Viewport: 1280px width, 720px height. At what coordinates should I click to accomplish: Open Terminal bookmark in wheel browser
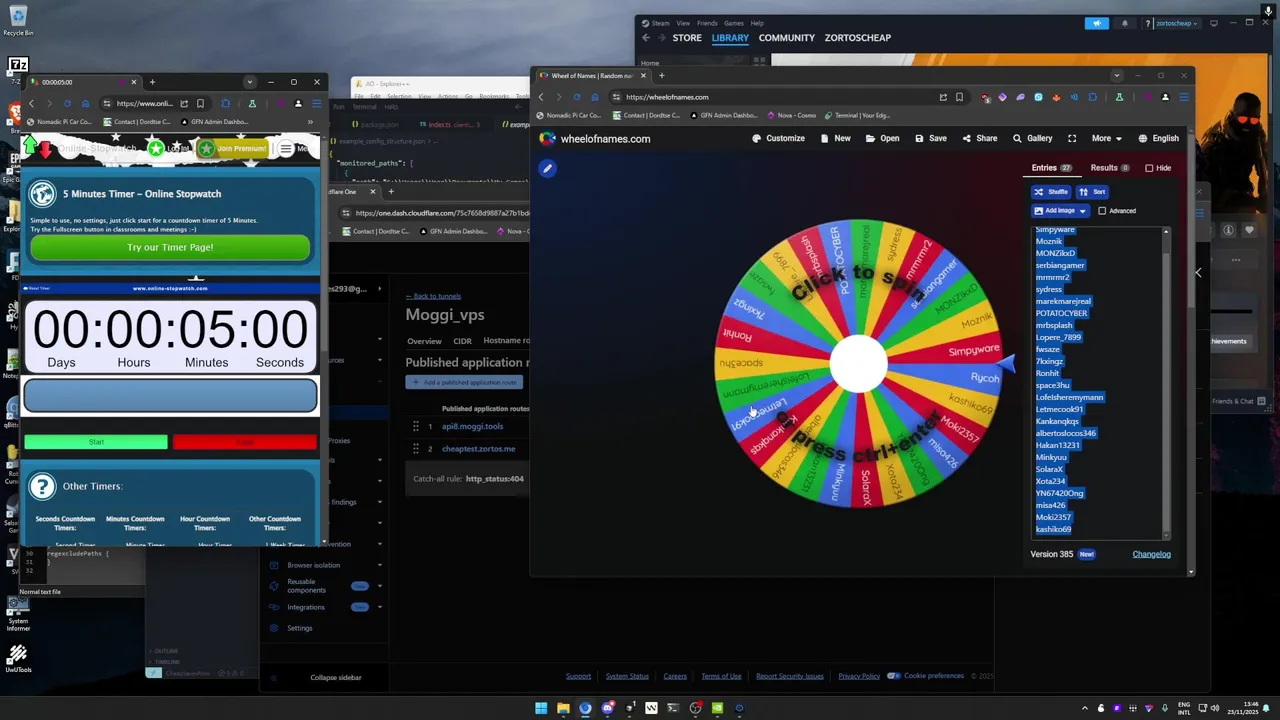tap(857, 115)
